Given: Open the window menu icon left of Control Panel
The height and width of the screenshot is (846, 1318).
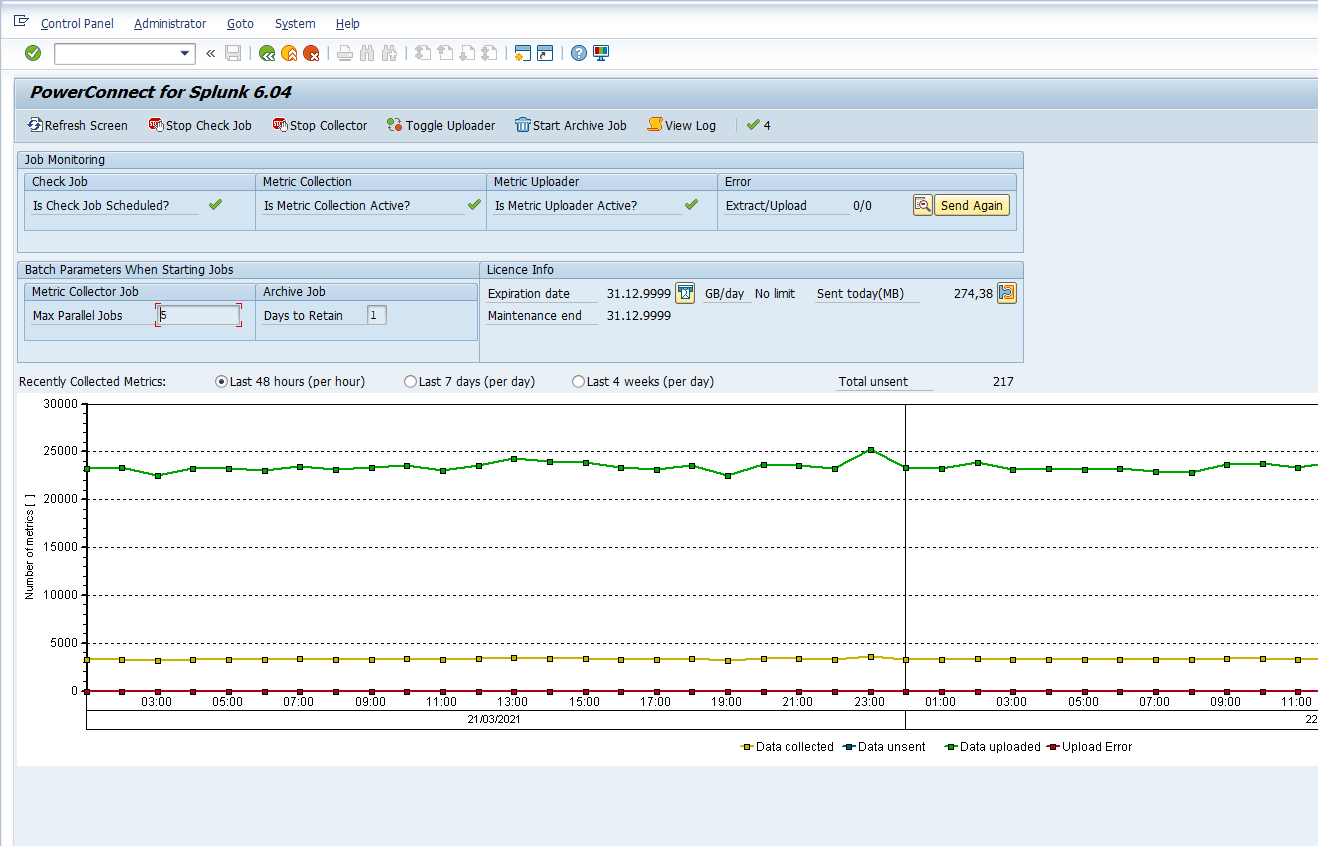Looking at the screenshot, I should coord(21,22).
